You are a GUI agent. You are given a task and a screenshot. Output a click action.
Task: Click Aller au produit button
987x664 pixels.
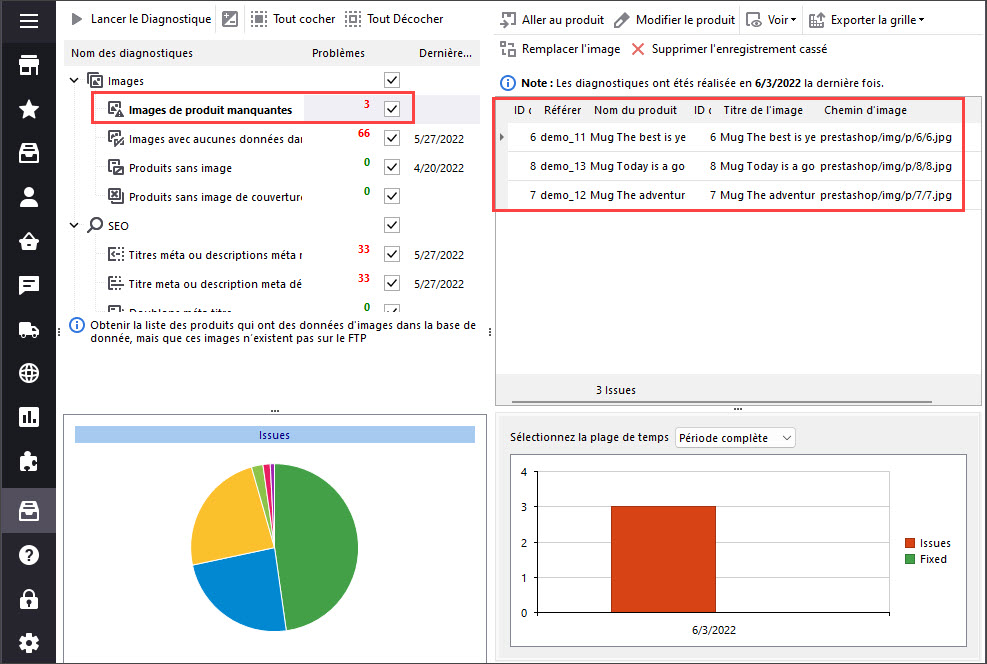point(552,20)
